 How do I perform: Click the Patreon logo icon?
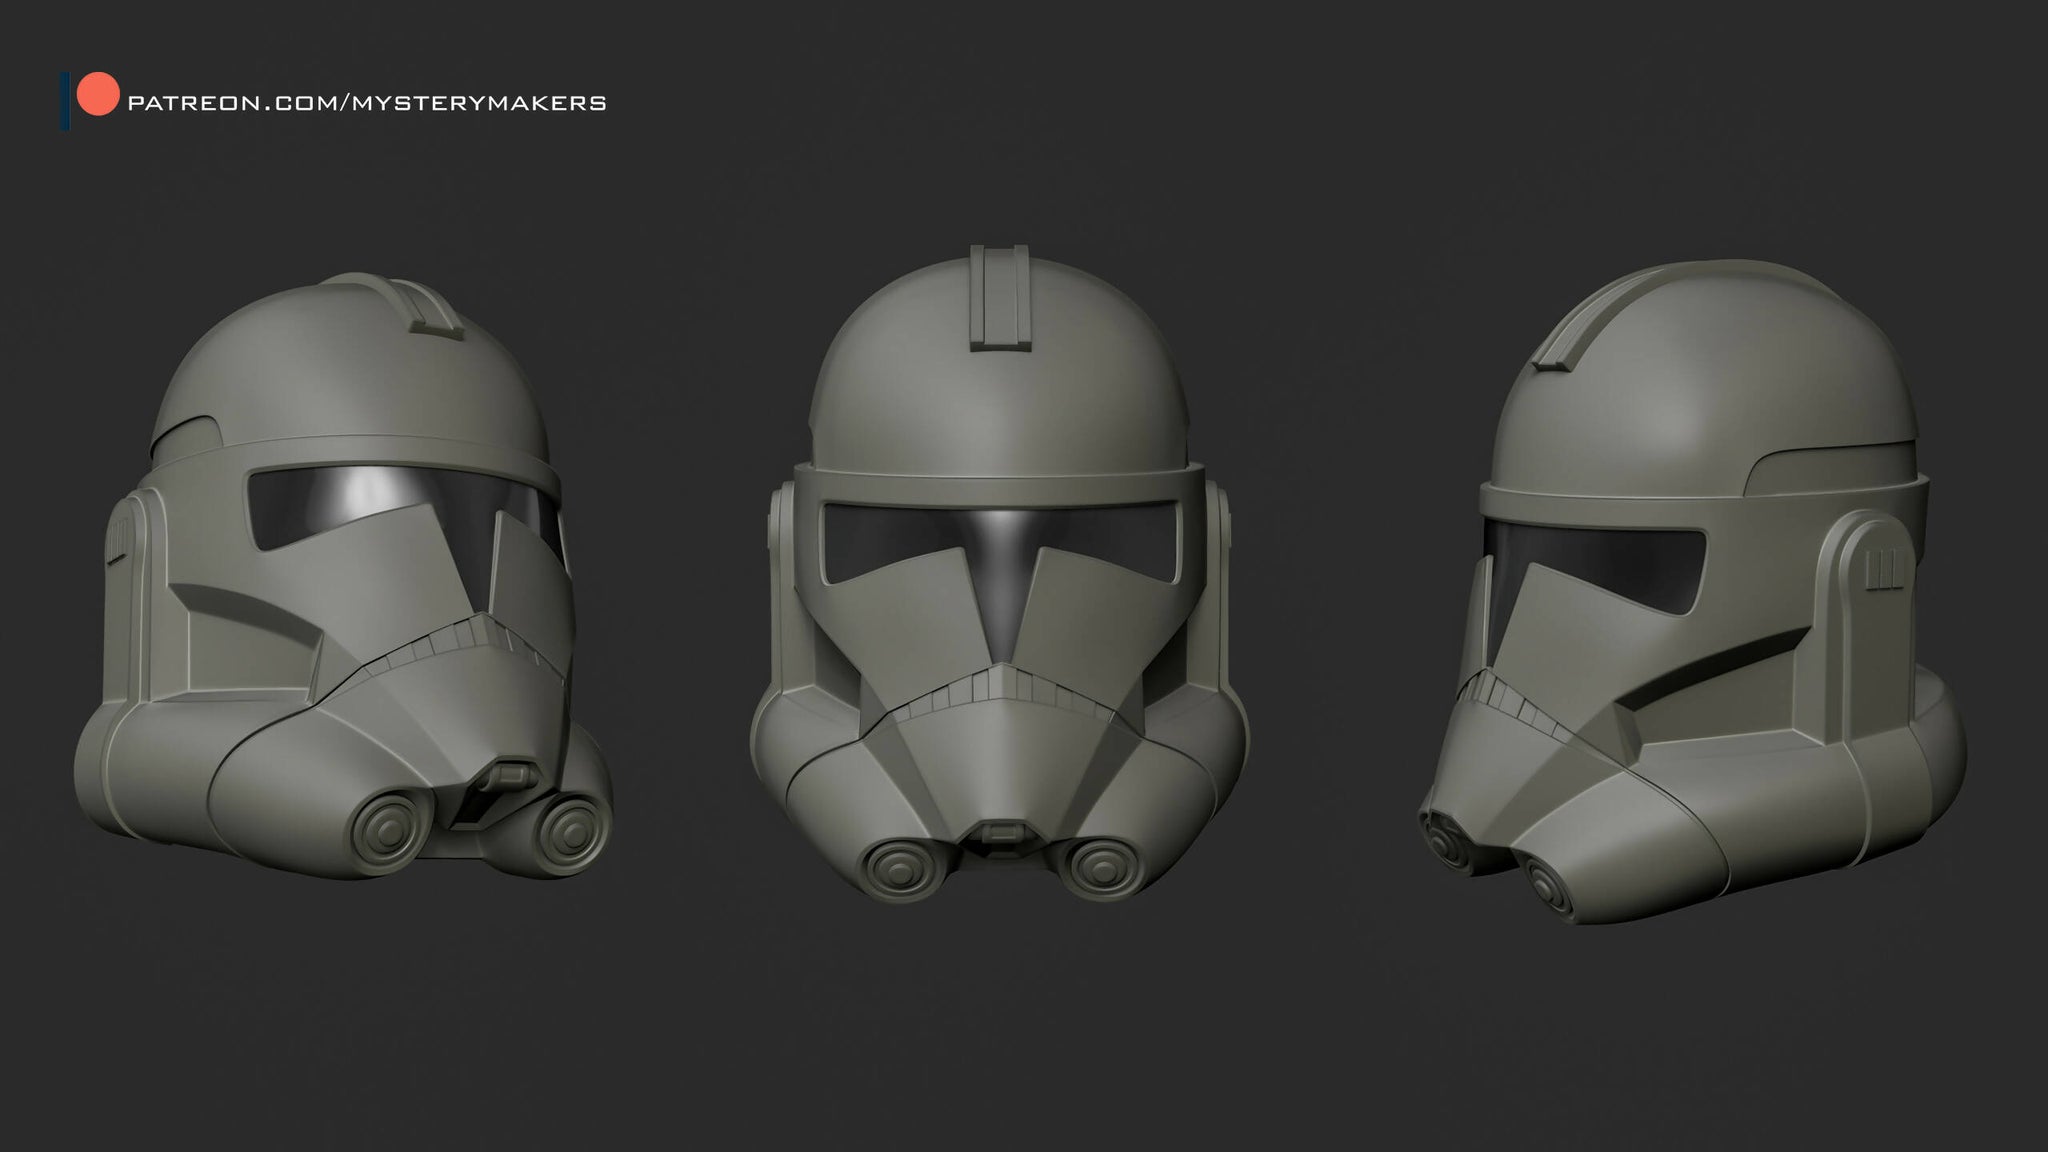pyautogui.click(x=85, y=95)
